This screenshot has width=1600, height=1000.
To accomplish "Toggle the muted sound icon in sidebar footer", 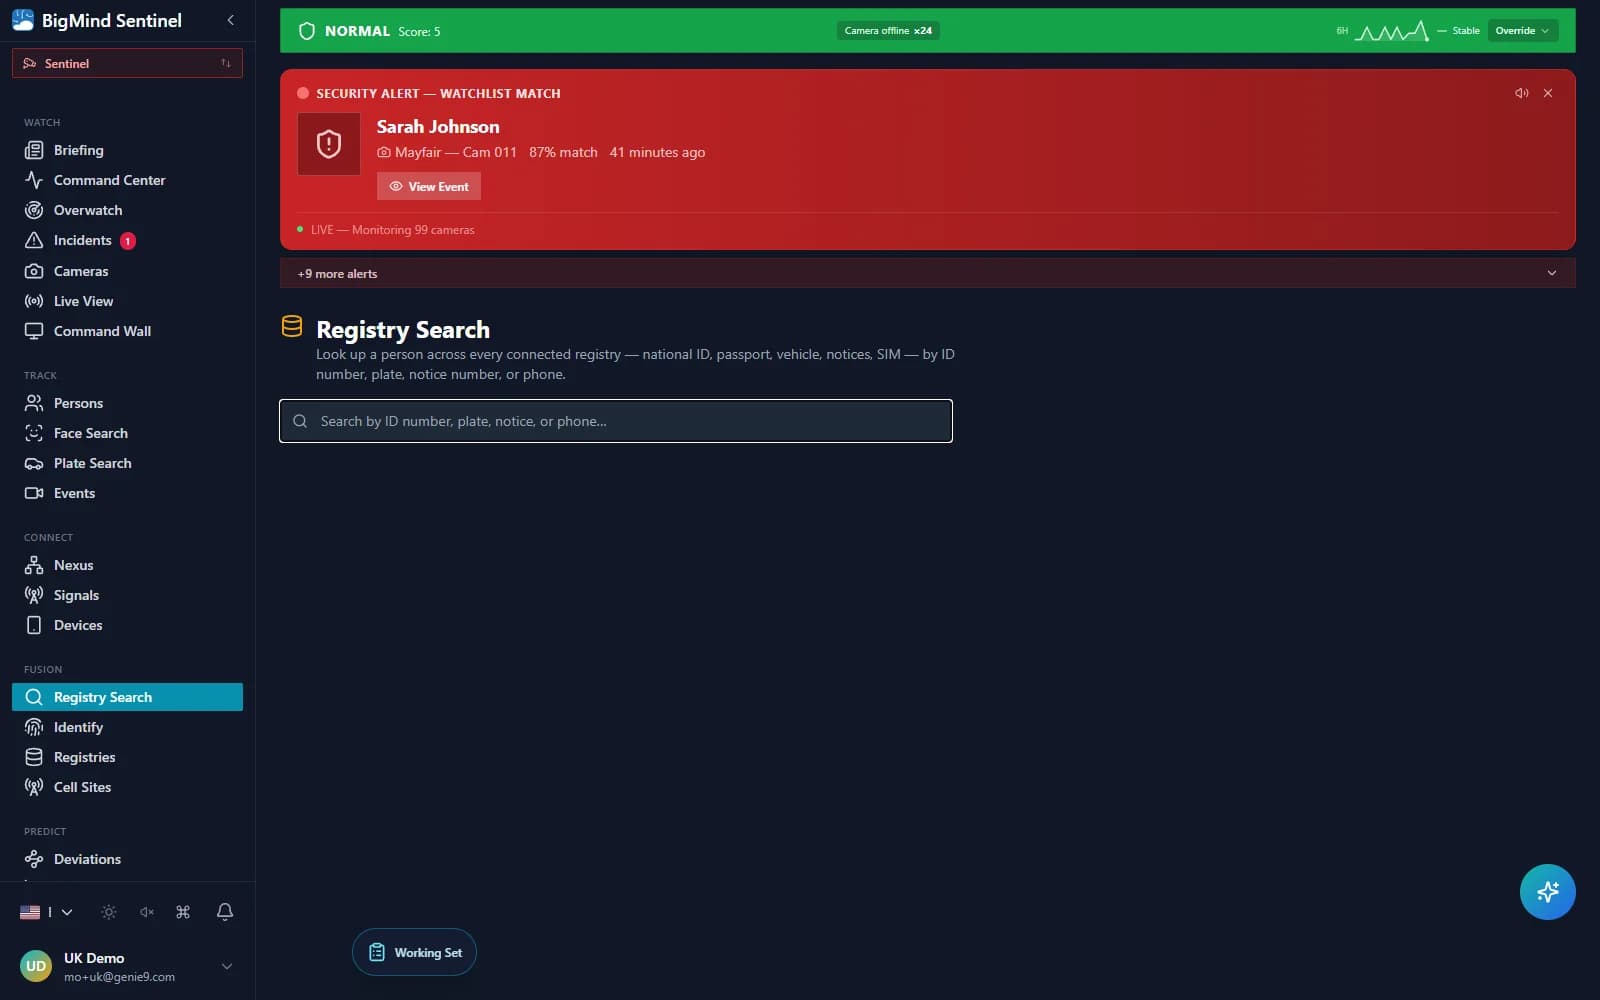I will click(x=147, y=912).
